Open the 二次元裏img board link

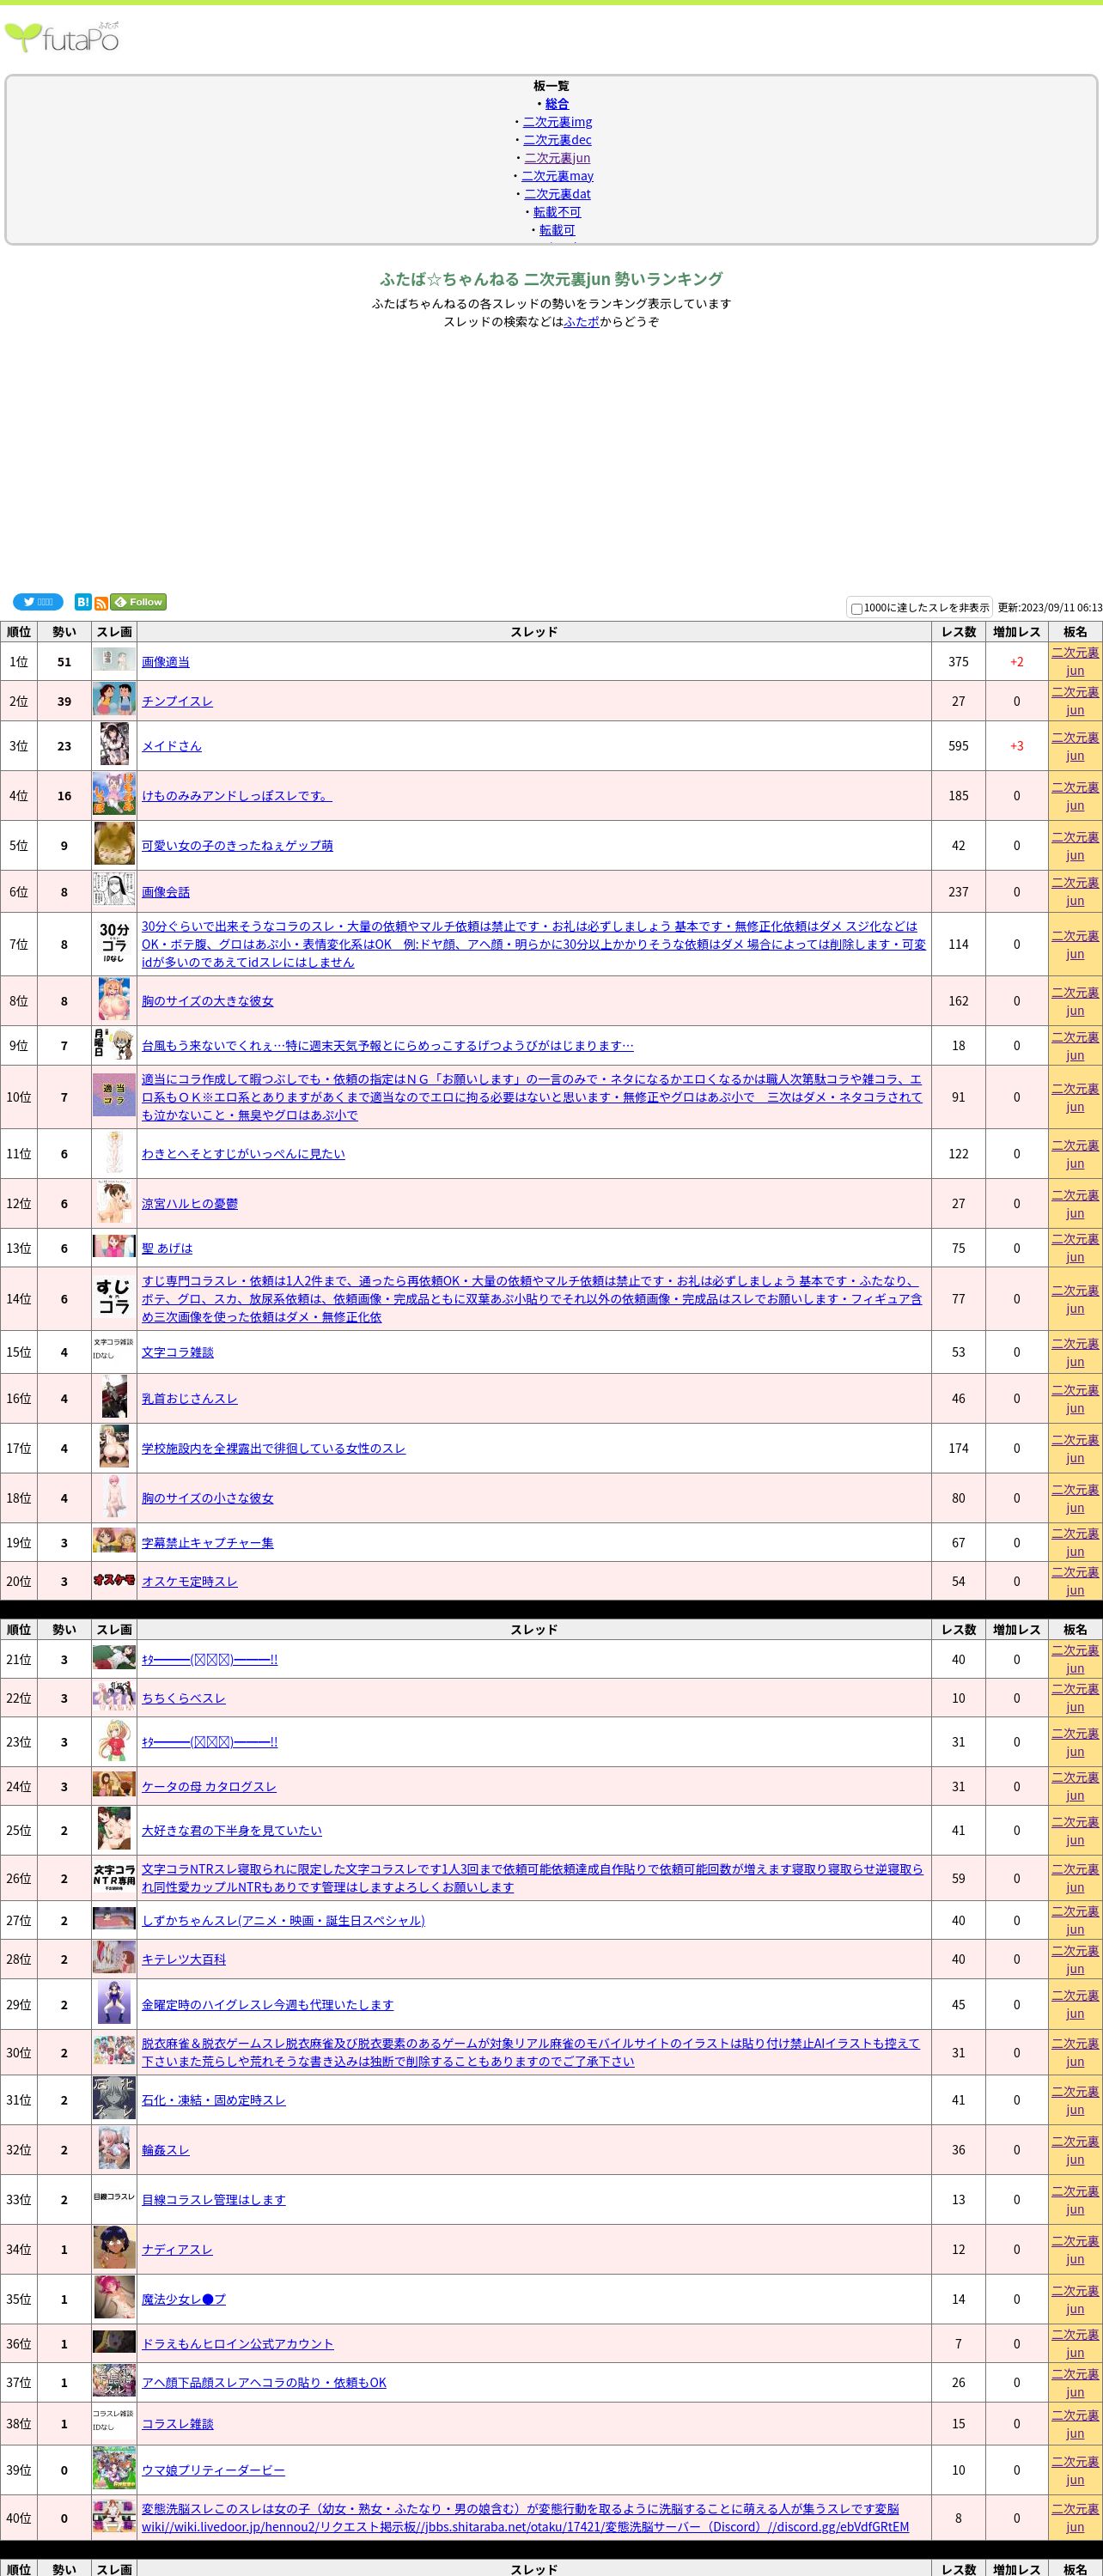(x=557, y=122)
